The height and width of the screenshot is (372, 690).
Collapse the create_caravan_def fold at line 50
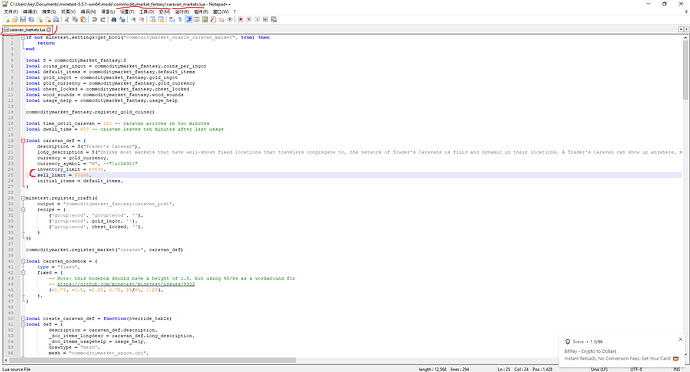23,318
